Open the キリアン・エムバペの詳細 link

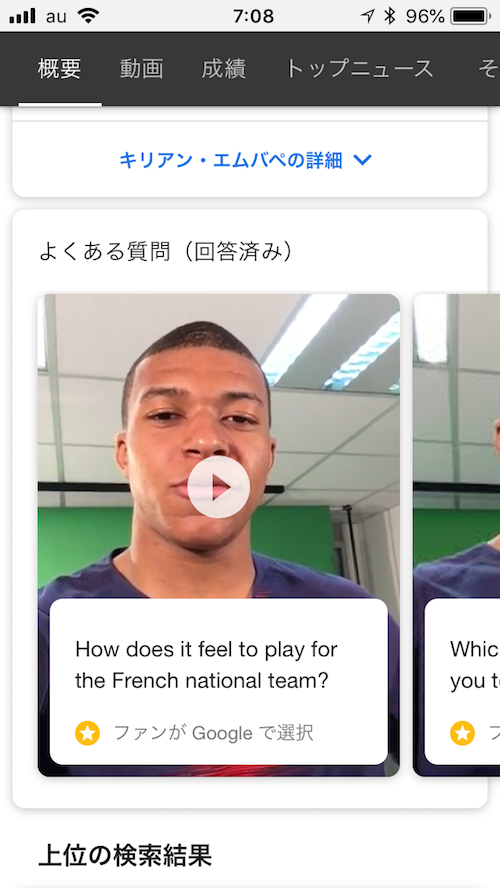point(230,160)
